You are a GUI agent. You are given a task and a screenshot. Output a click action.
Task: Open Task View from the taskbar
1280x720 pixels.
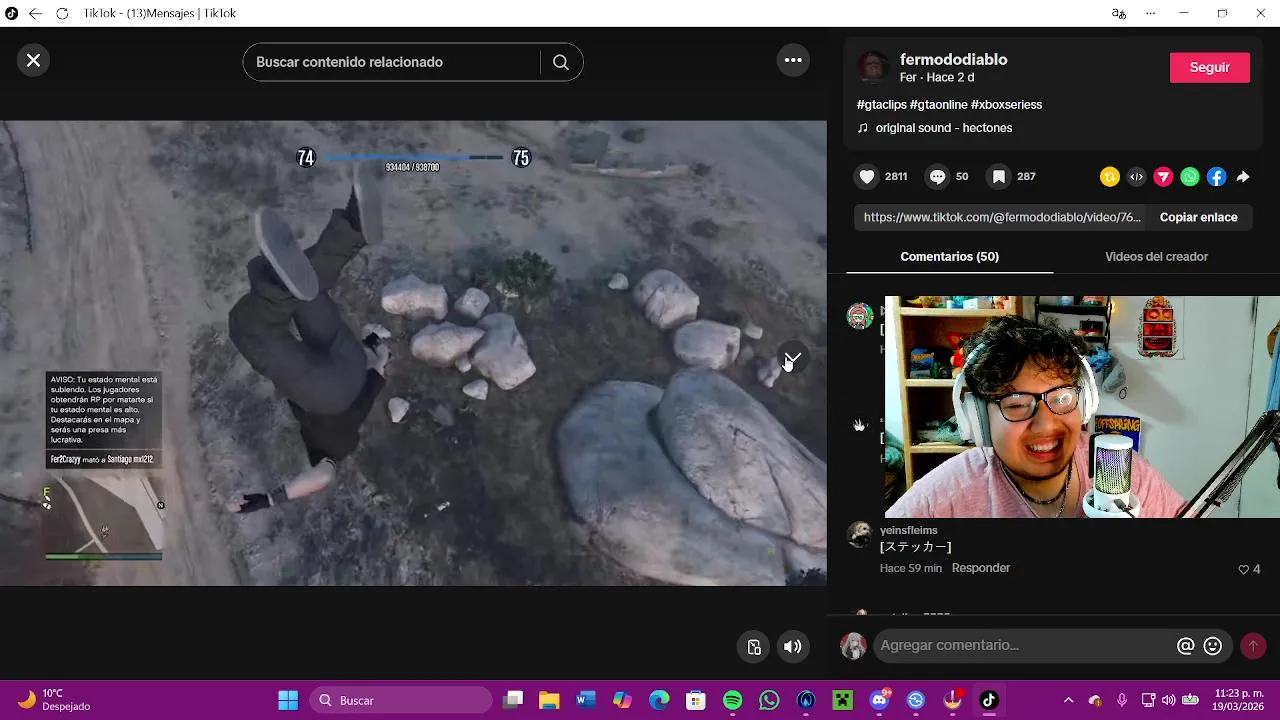pyautogui.click(x=513, y=700)
